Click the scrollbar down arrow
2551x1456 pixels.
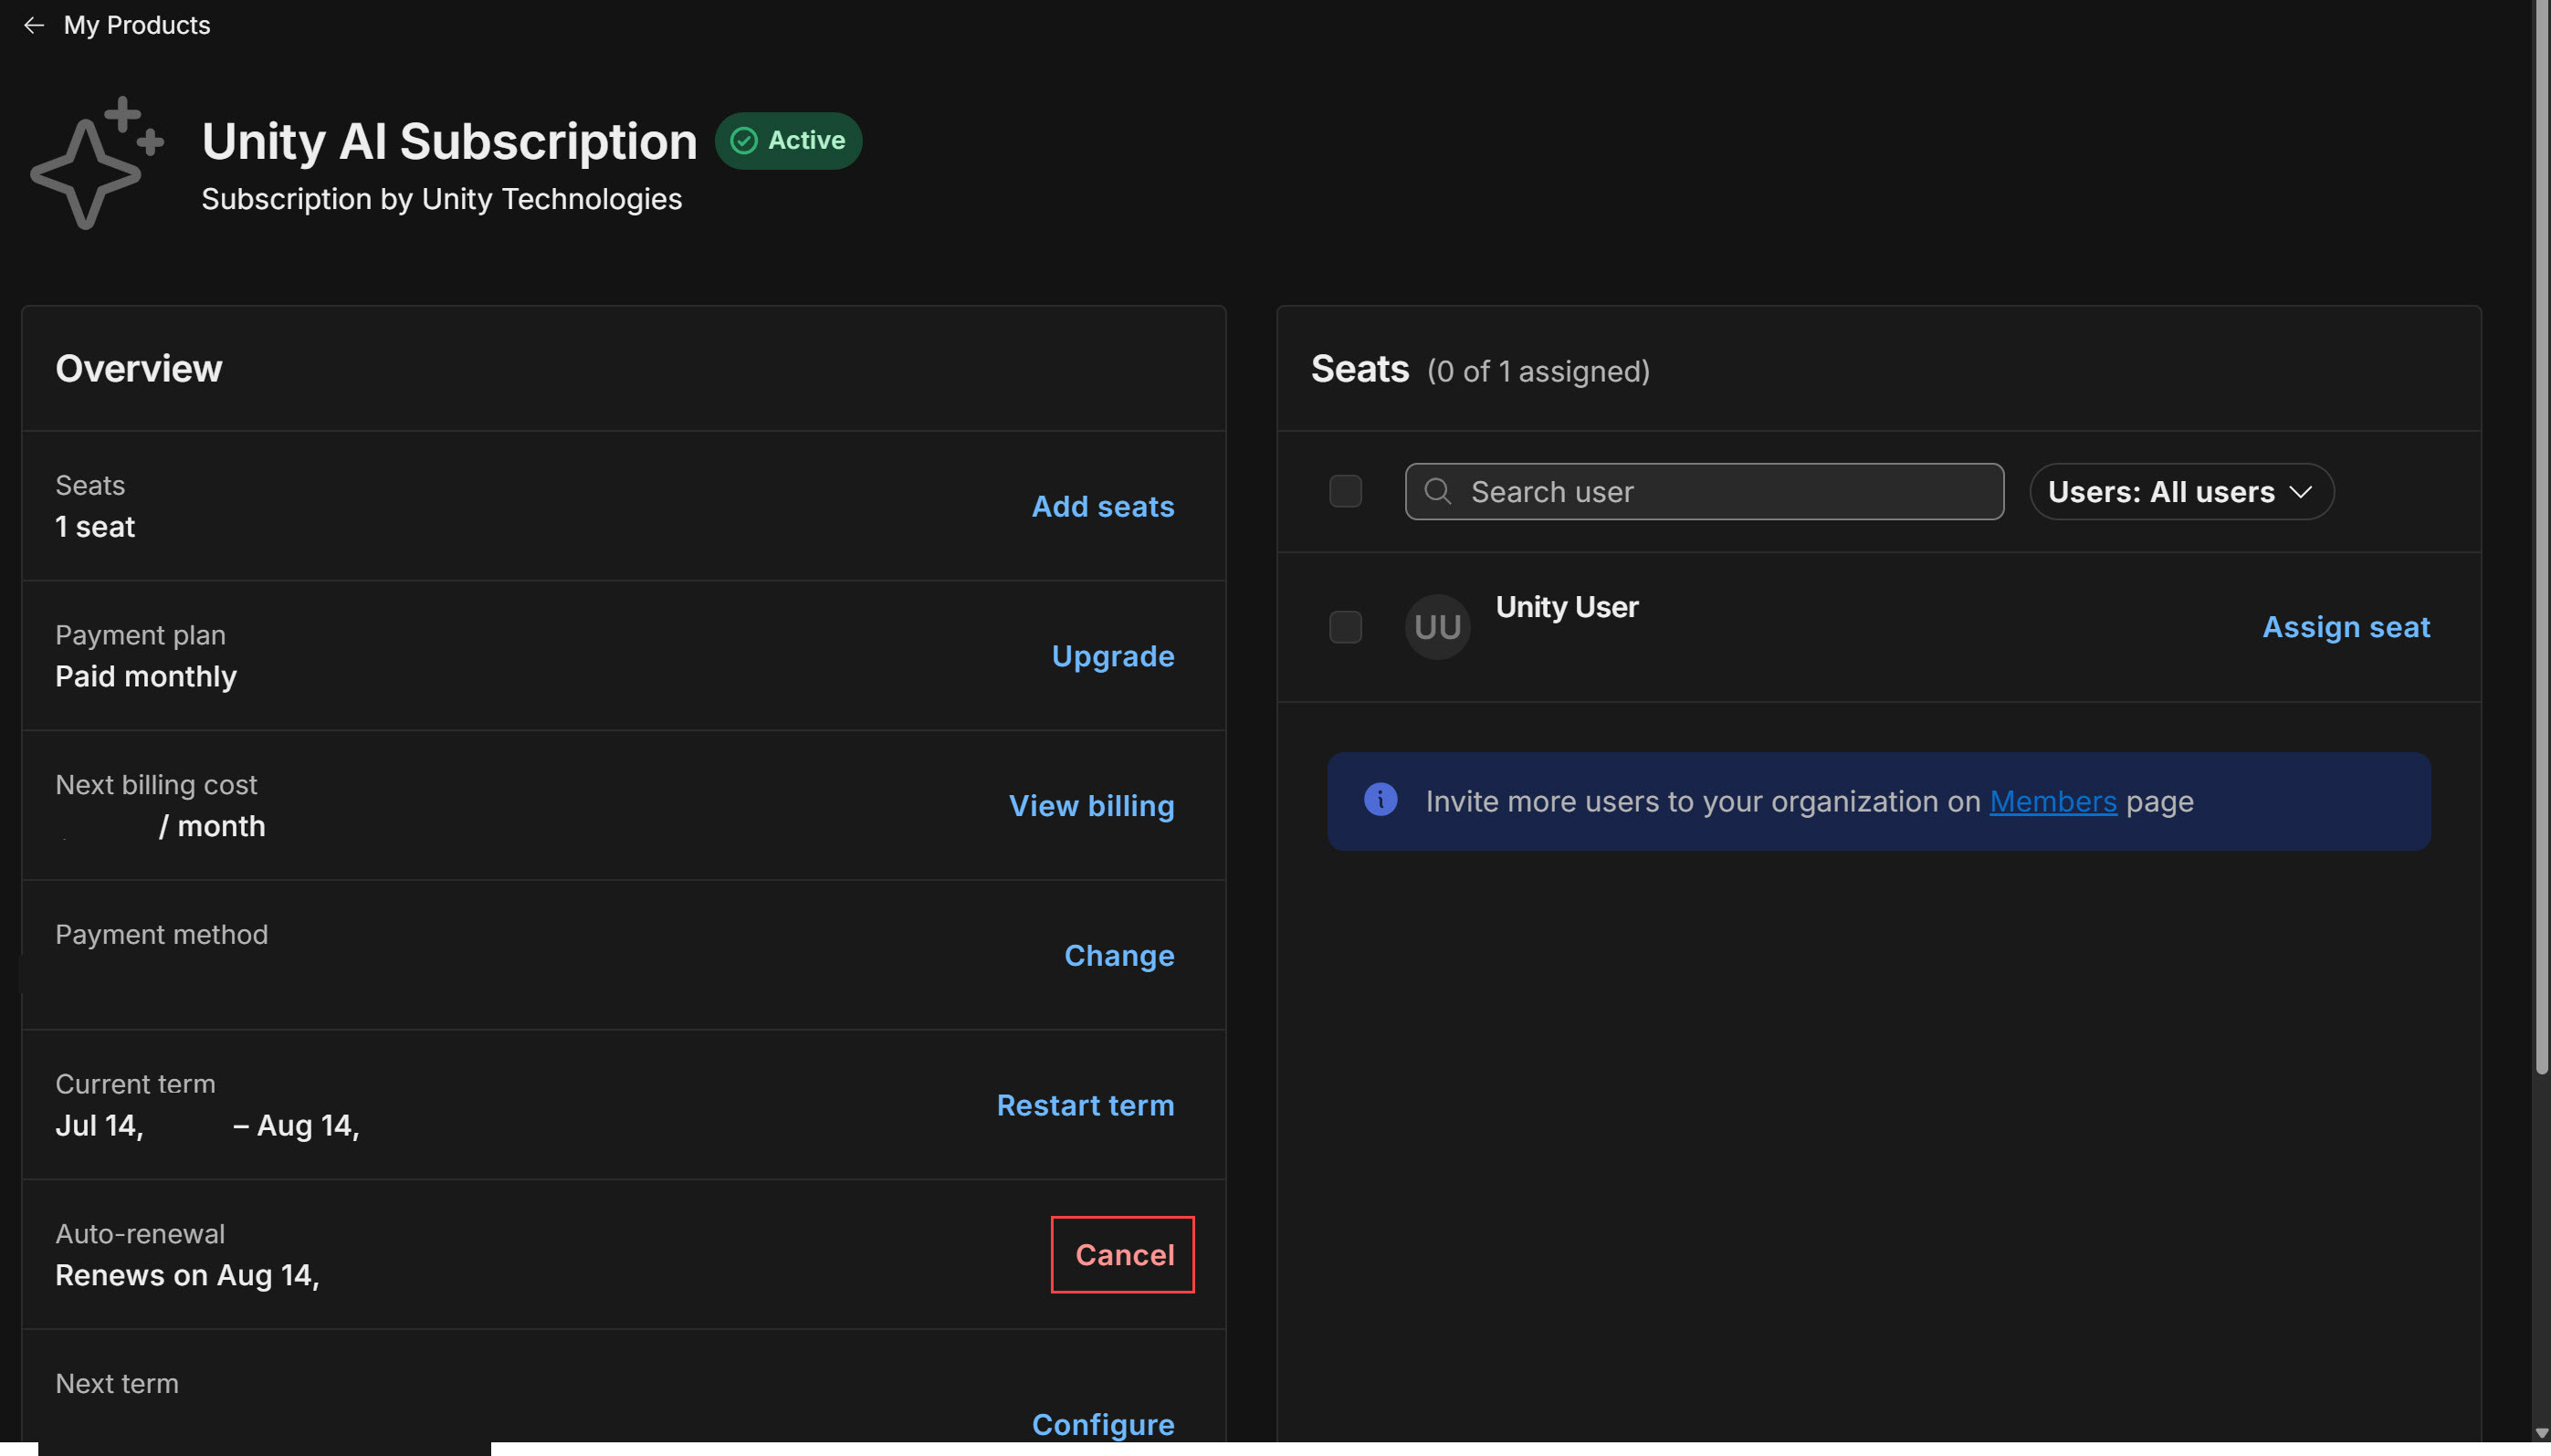click(x=2541, y=1433)
